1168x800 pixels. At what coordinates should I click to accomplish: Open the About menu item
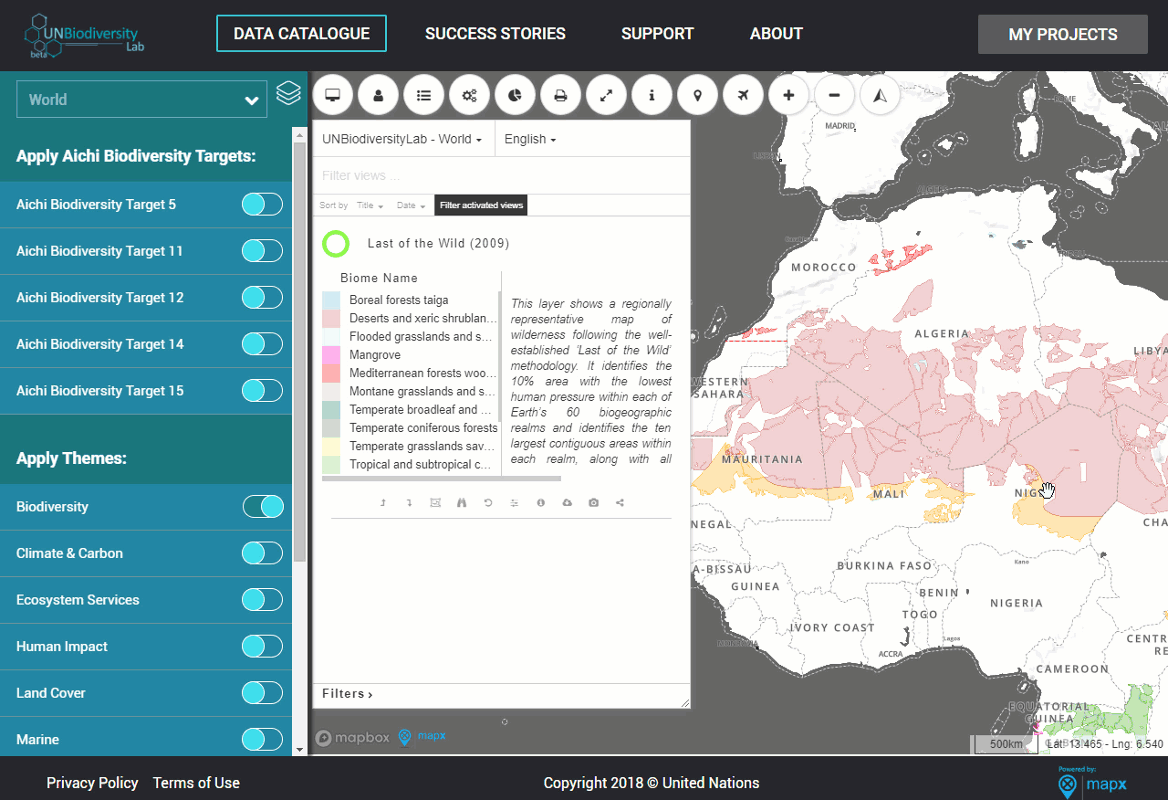pyautogui.click(x=776, y=34)
